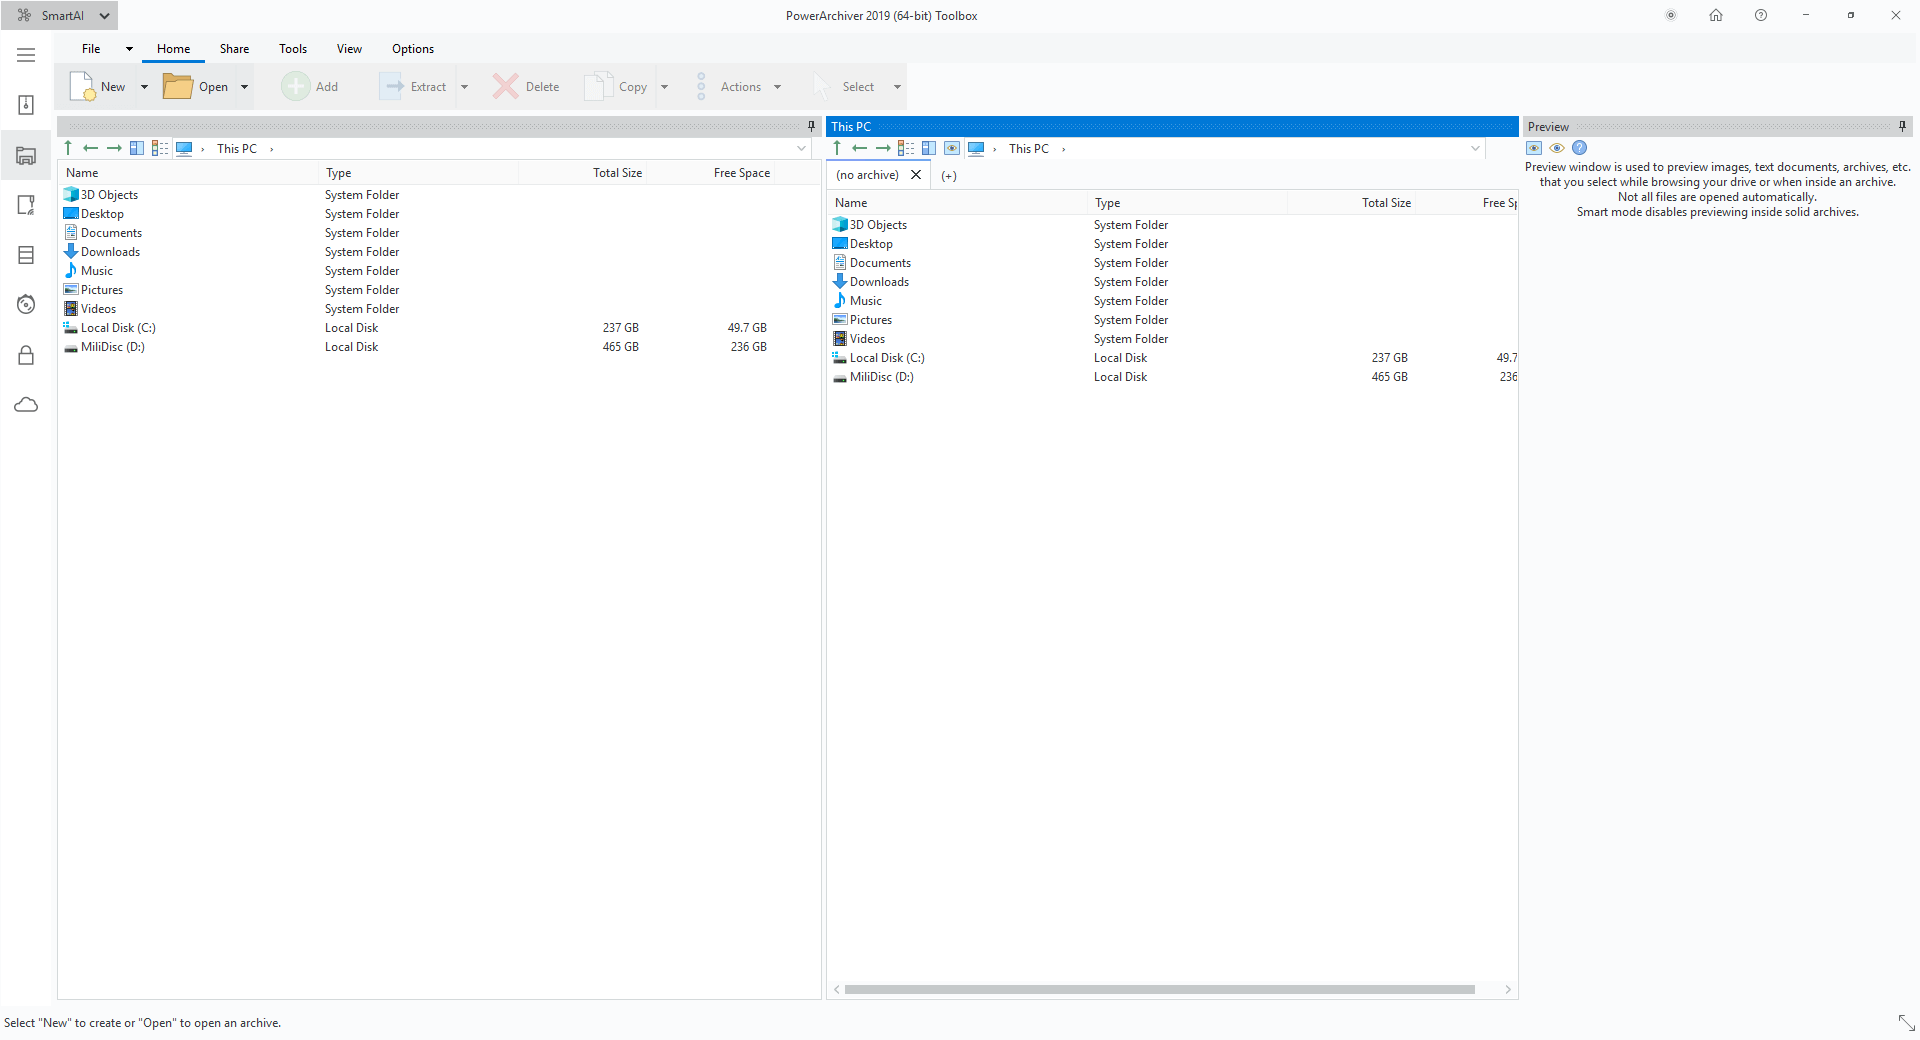Image resolution: width=1920 pixels, height=1040 pixels.
Task: Click the hamburger menu icon in sidebar
Action: pyautogui.click(x=26, y=55)
